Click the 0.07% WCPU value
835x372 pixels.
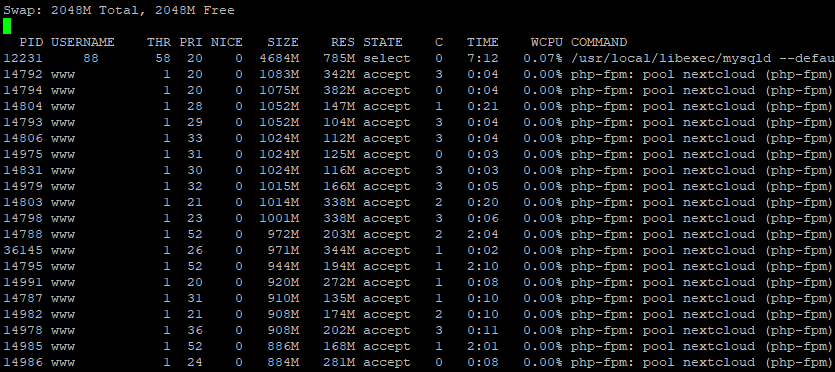(543, 58)
